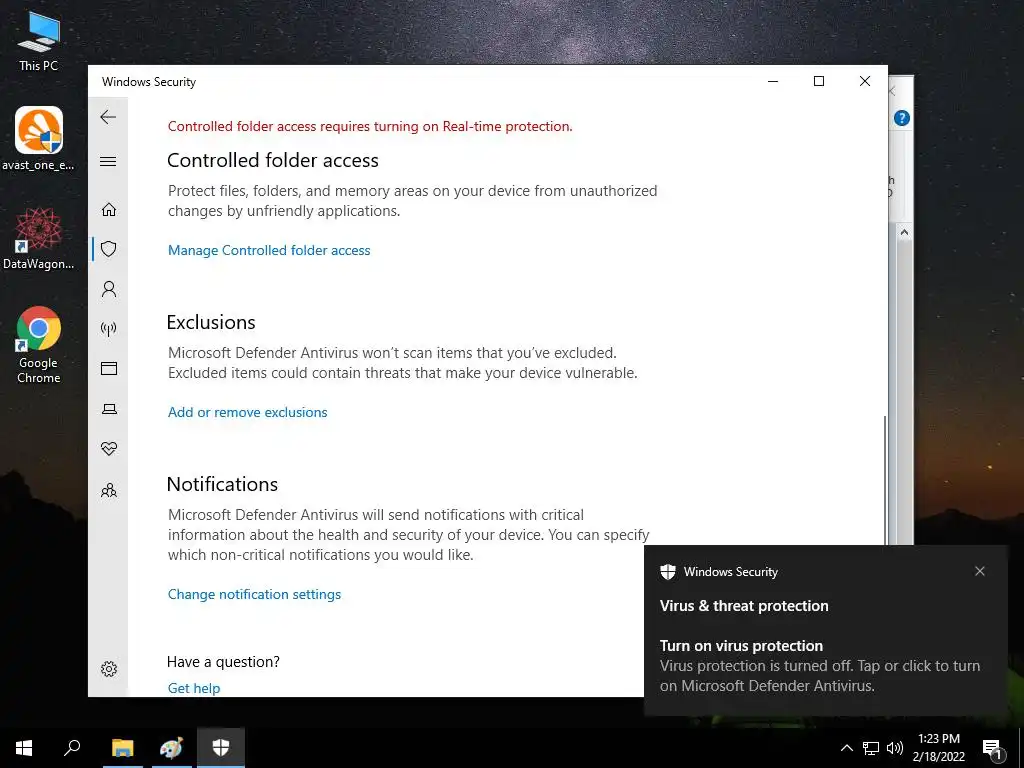Viewport: 1024px width, 768px height.
Task: Click the volume speaker tray icon
Action: (895, 748)
